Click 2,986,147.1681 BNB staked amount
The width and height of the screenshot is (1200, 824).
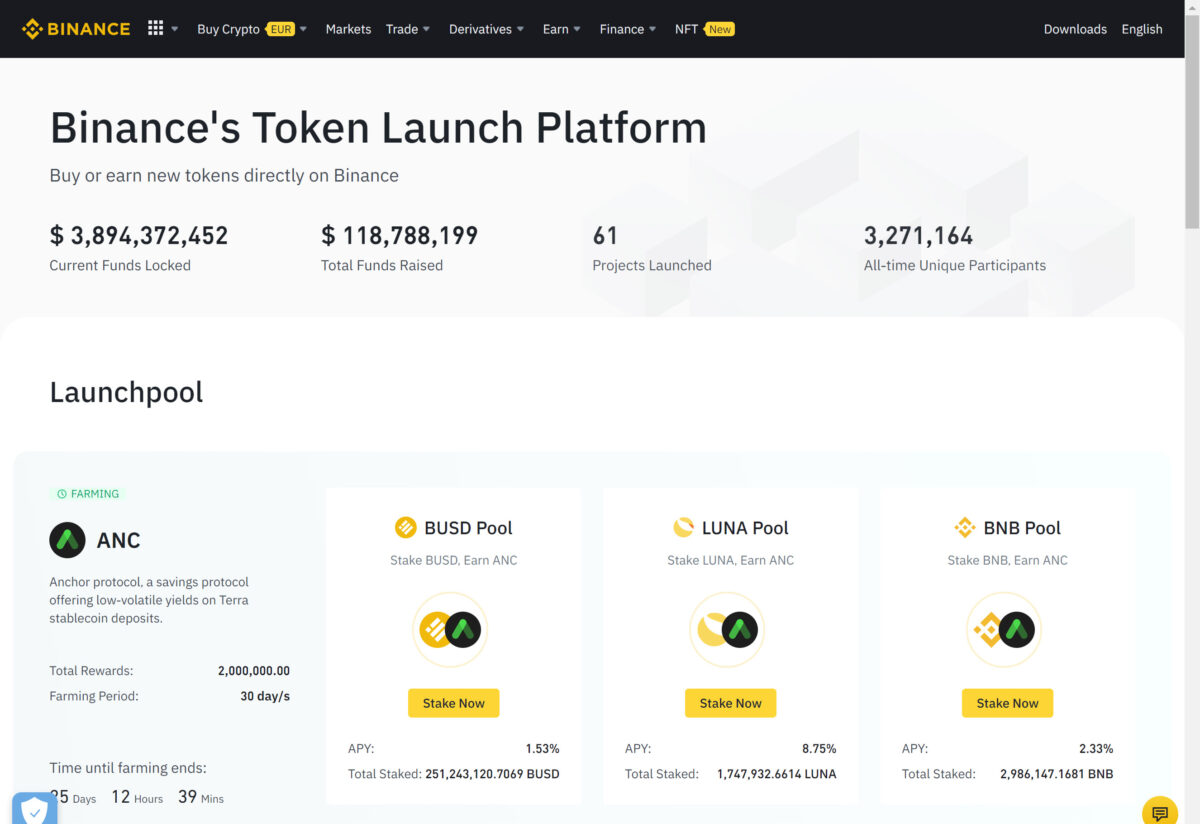pyautogui.click(x=1057, y=774)
